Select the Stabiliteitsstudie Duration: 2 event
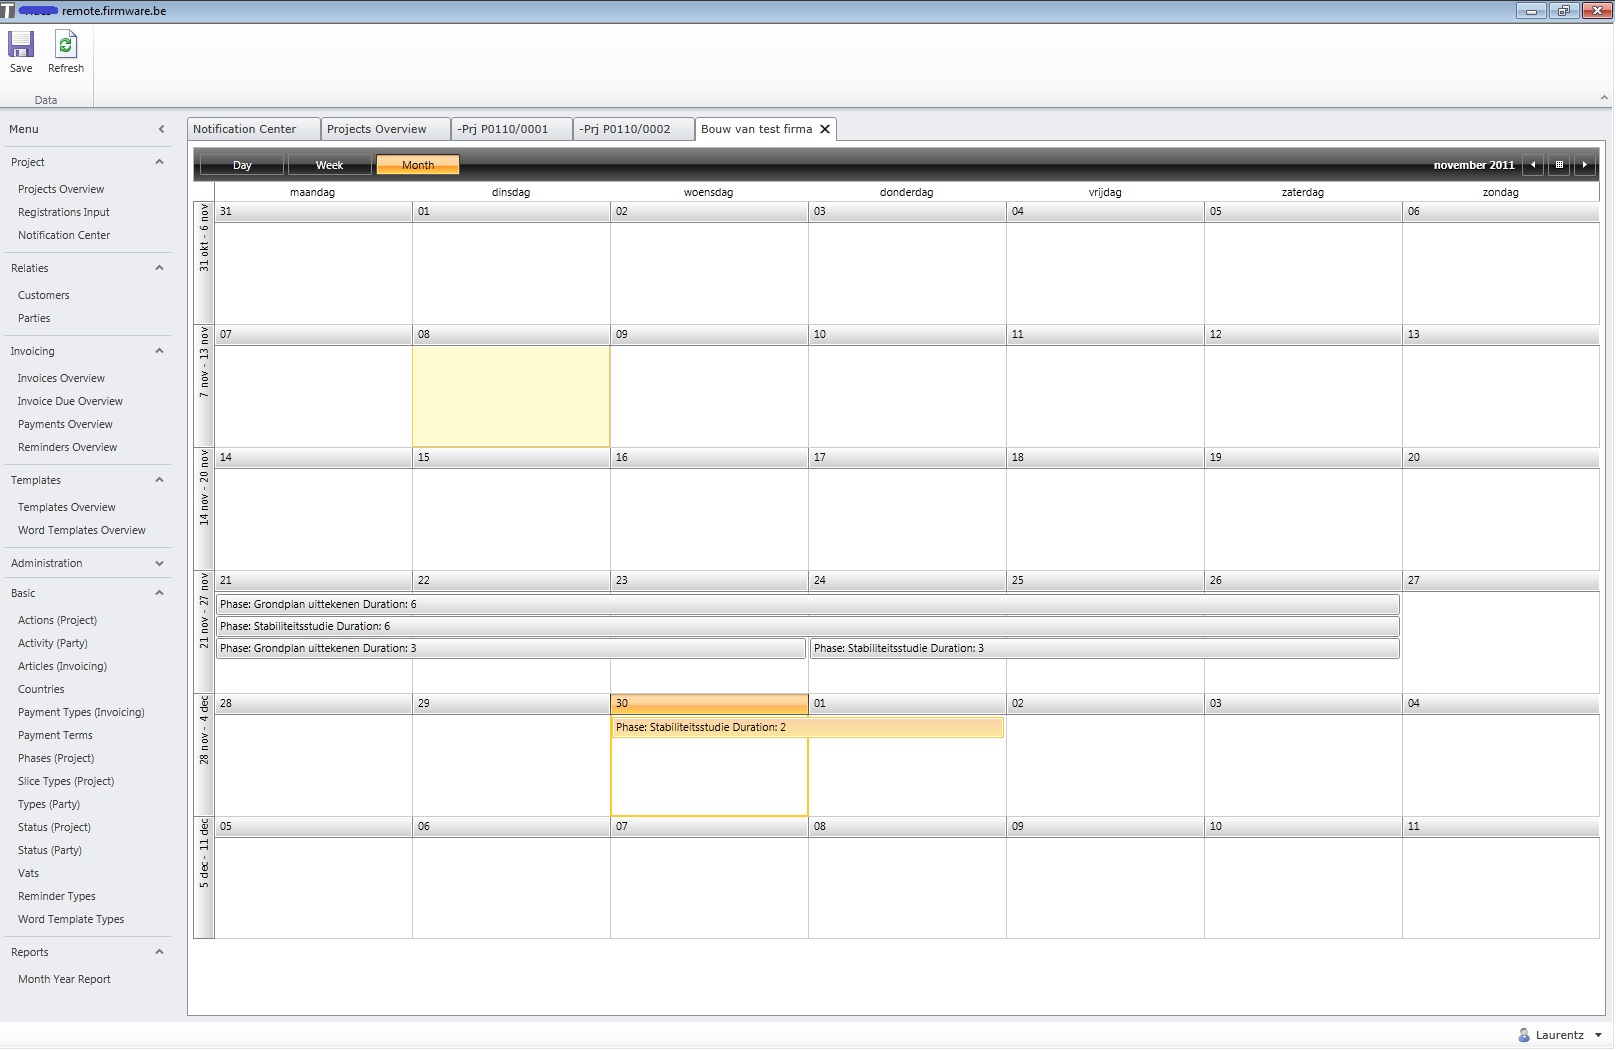1616x1050 pixels. (808, 727)
